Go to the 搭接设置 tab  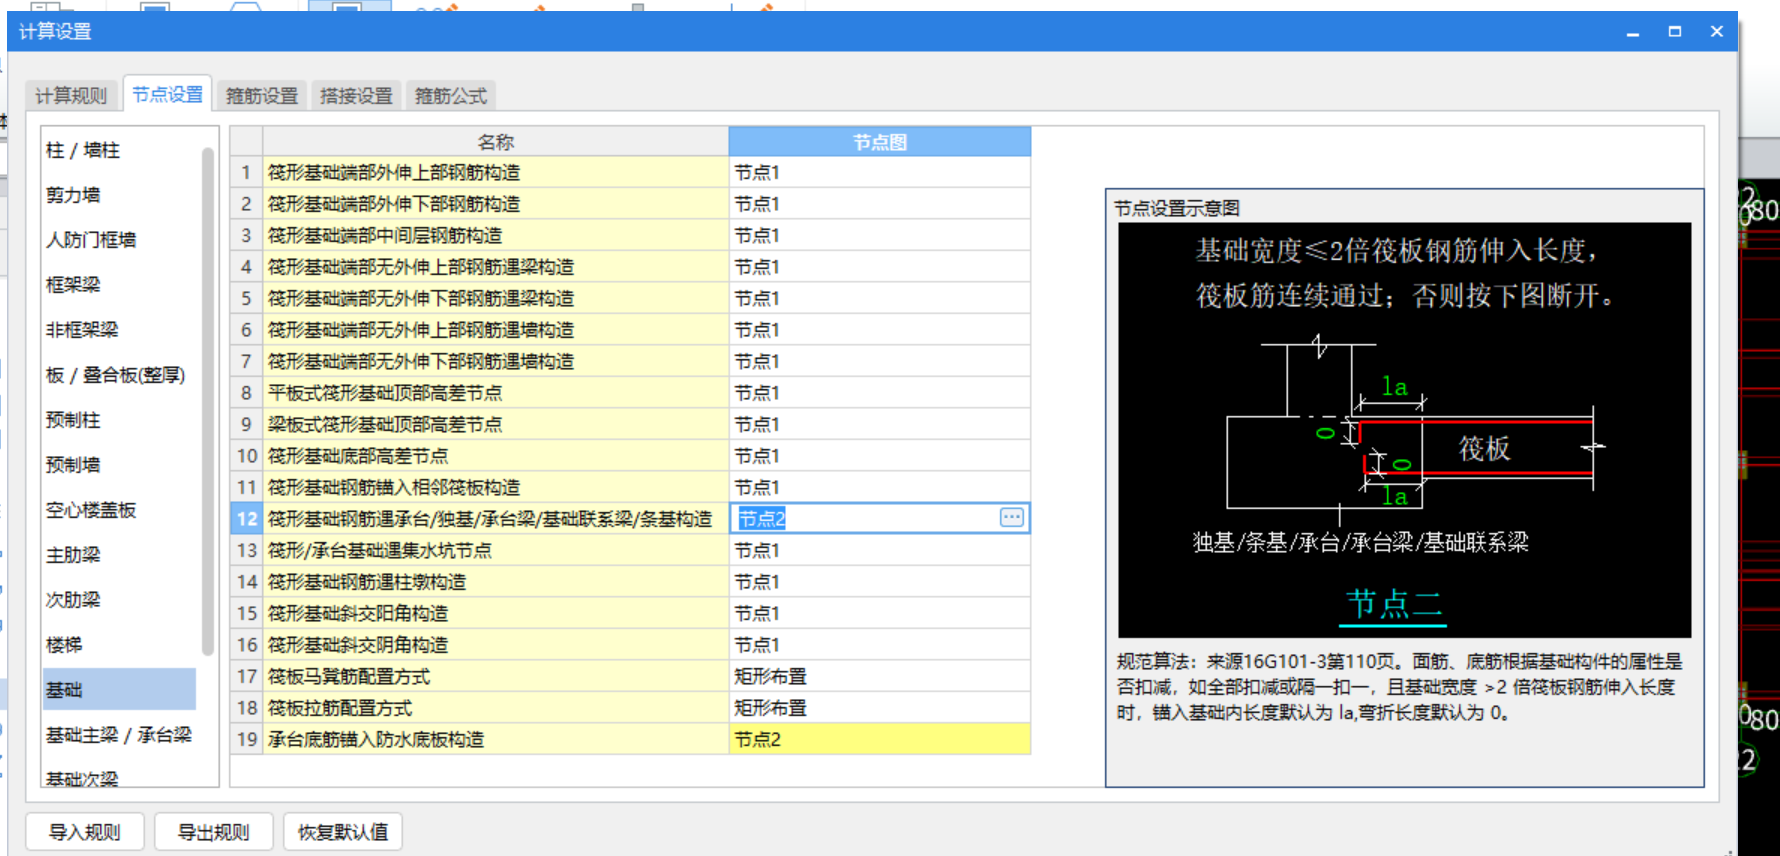[356, 96]
